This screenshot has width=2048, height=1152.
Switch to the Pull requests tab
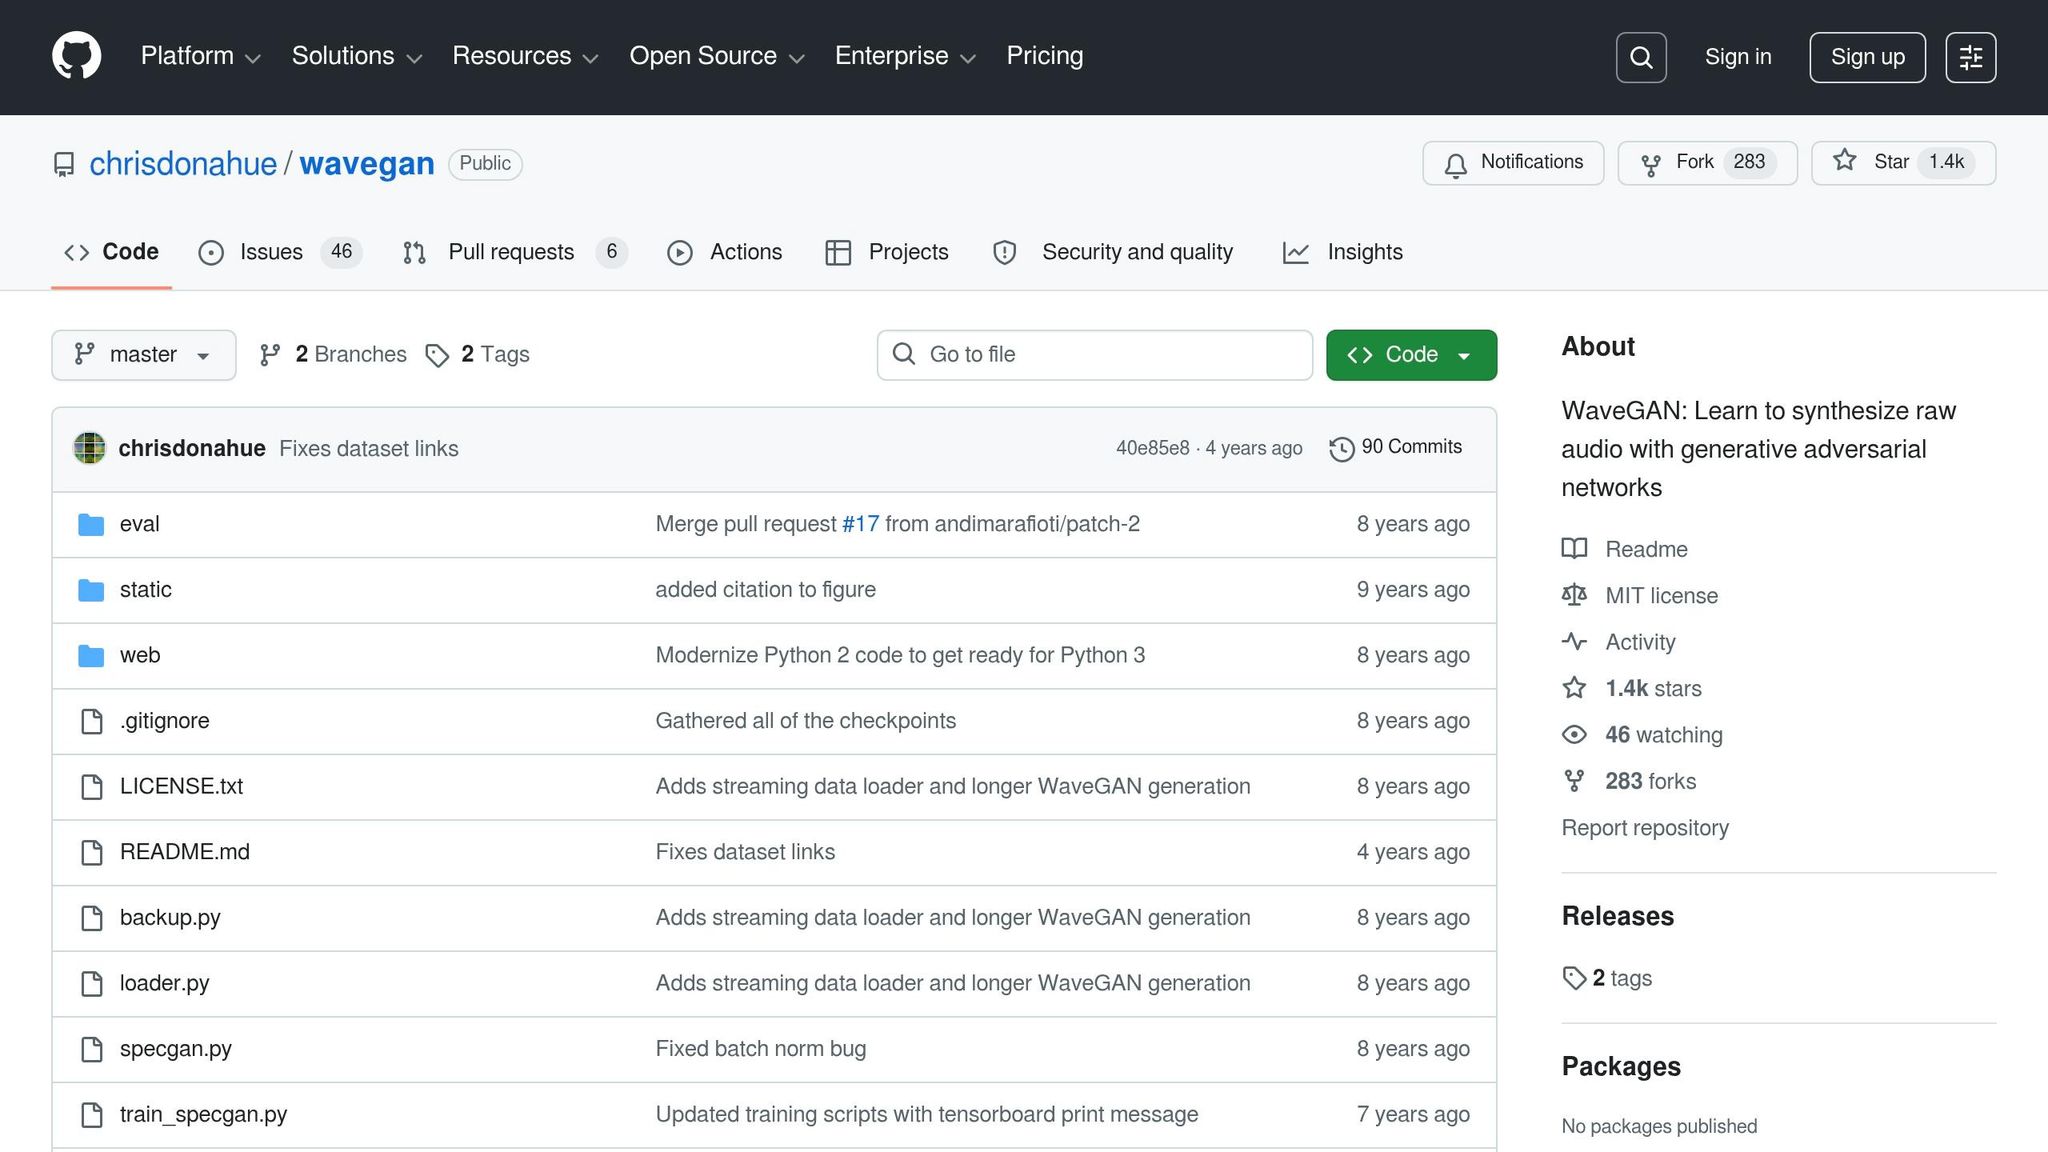[510, 252]
